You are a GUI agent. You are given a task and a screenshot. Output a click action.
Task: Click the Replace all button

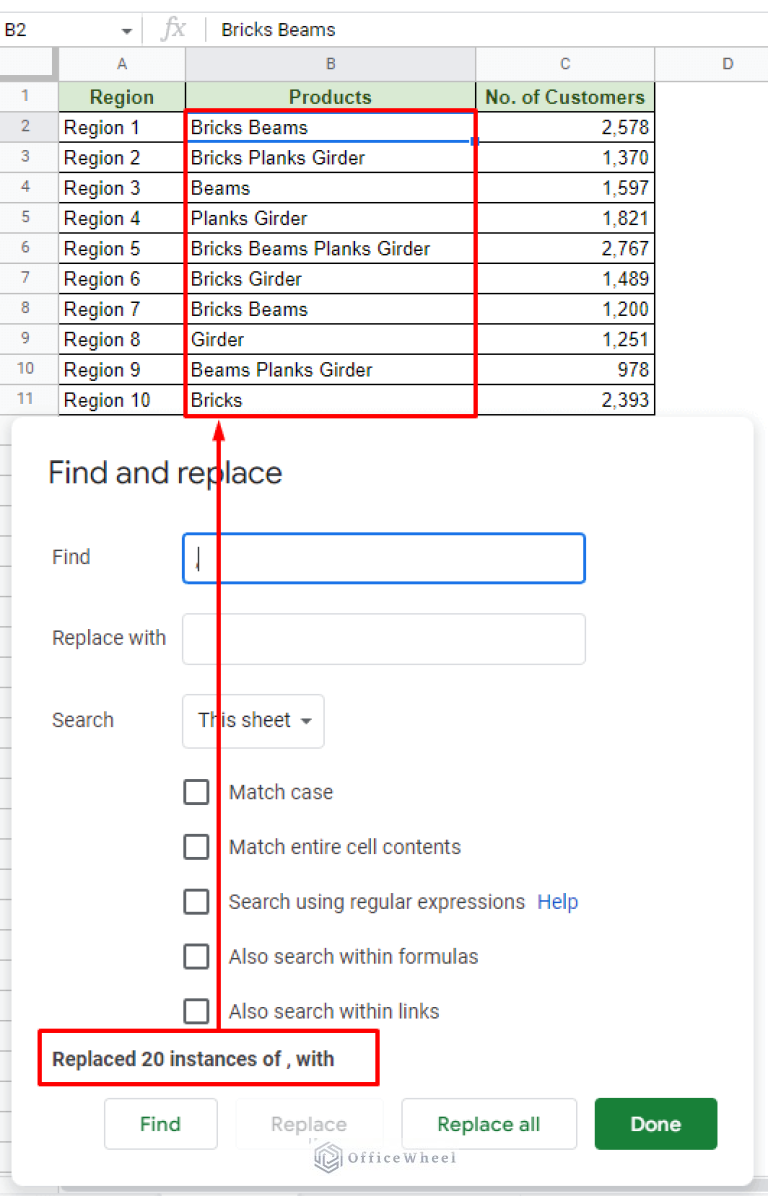point(488,1123)
